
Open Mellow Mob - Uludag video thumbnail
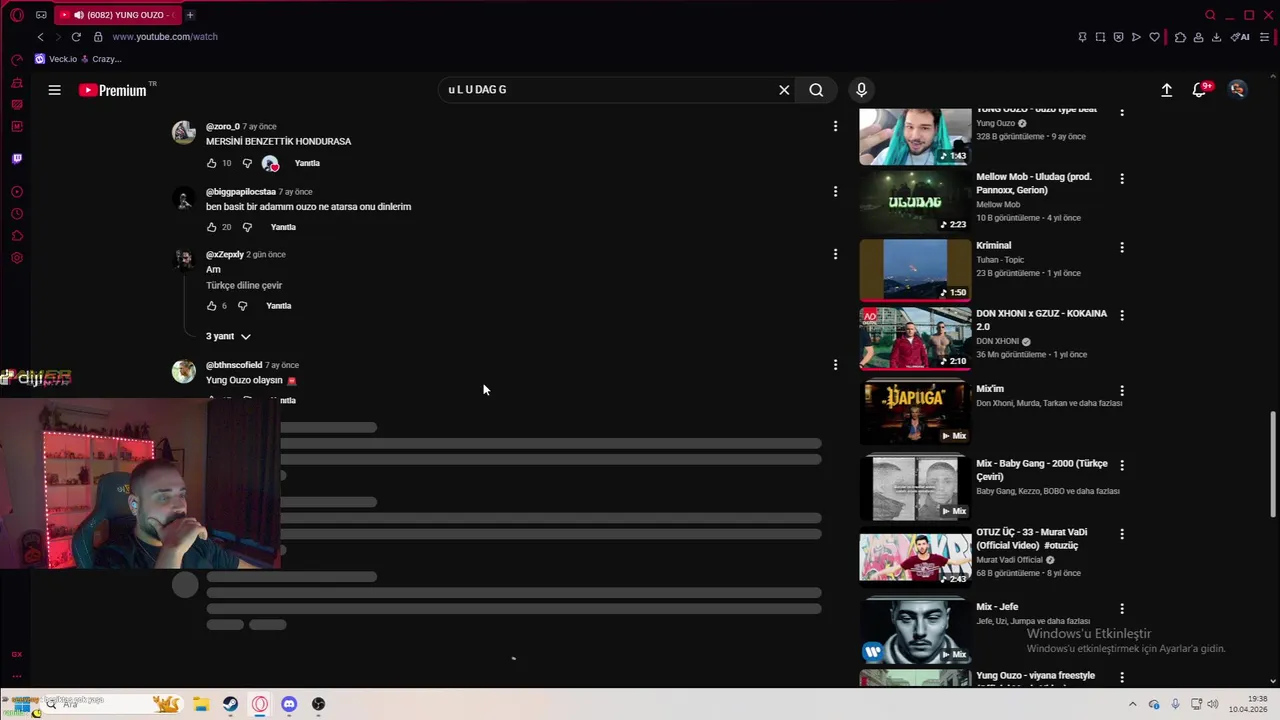(x=915, y=202)
